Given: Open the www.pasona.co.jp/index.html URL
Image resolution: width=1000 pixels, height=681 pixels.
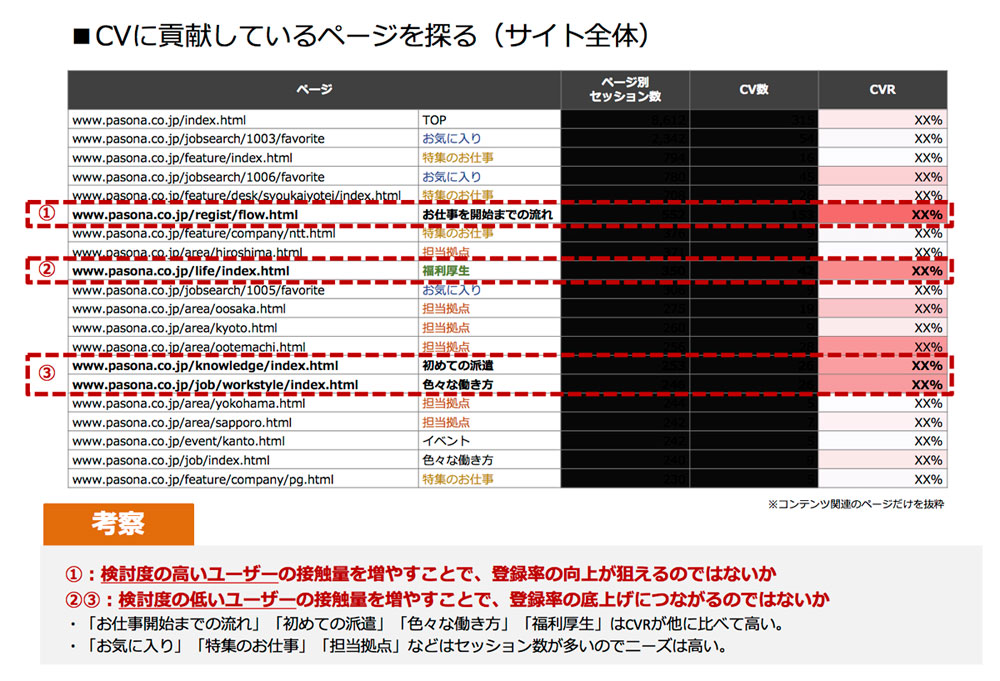Looking at the screenshot, I should [x=159, y=119].
